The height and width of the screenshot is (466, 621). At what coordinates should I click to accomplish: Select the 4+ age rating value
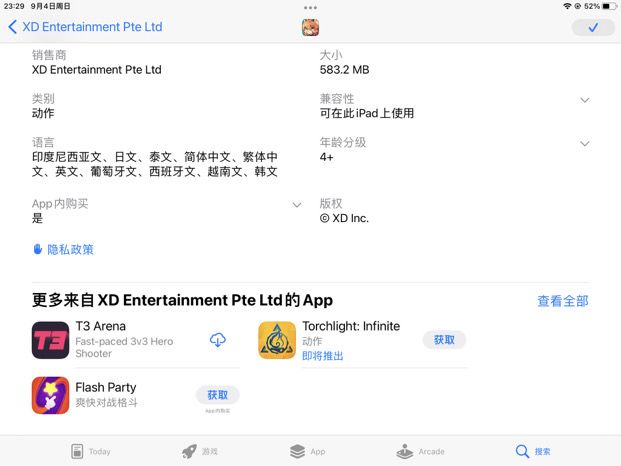coord(327,157)
